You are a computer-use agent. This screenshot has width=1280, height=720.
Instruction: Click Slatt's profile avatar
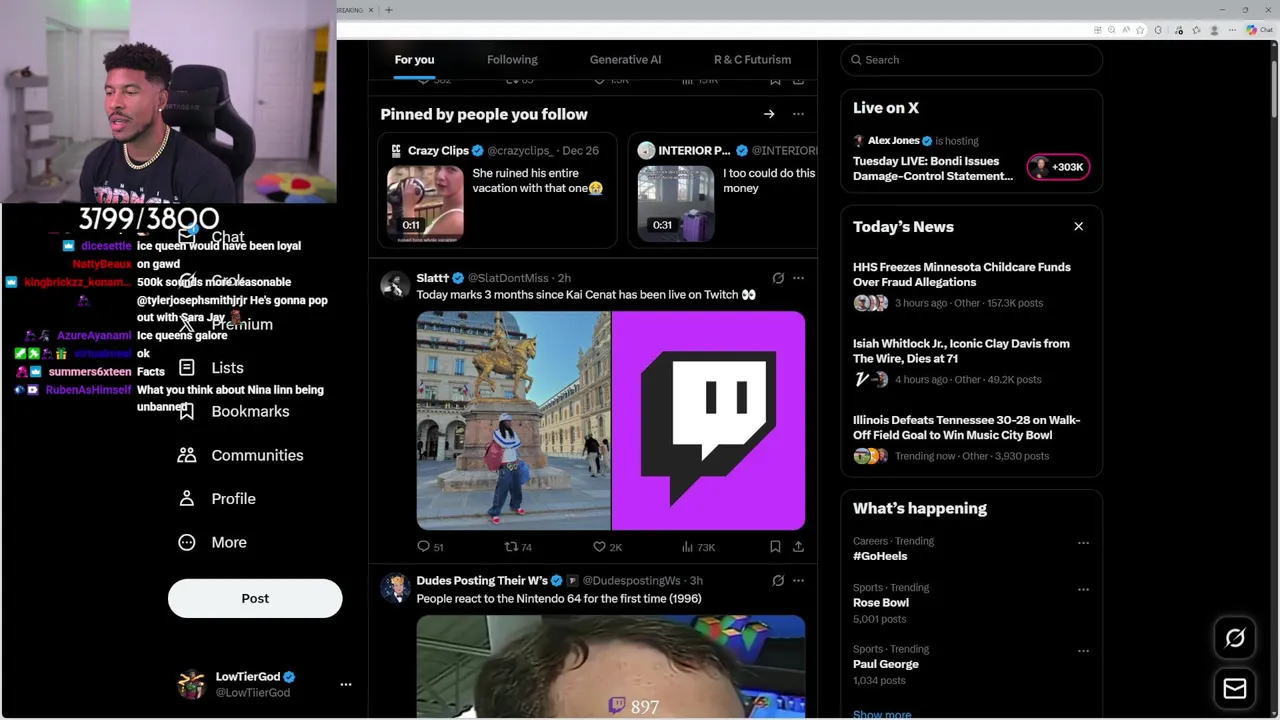pos(395,285)
